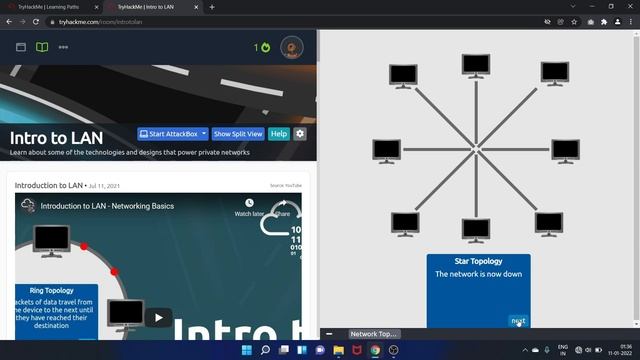Click next in Star Topology box
Screen dimensions: 640x360
(x=518, y=321)
